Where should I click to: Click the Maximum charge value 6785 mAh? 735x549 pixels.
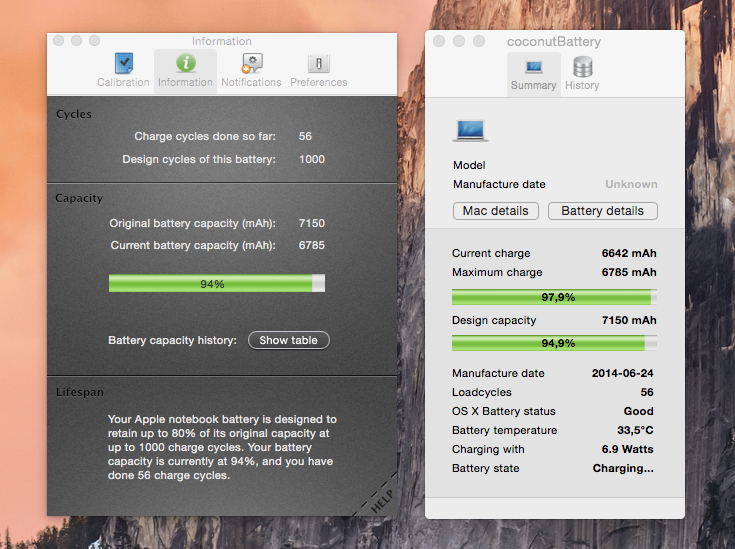[629, 272]
